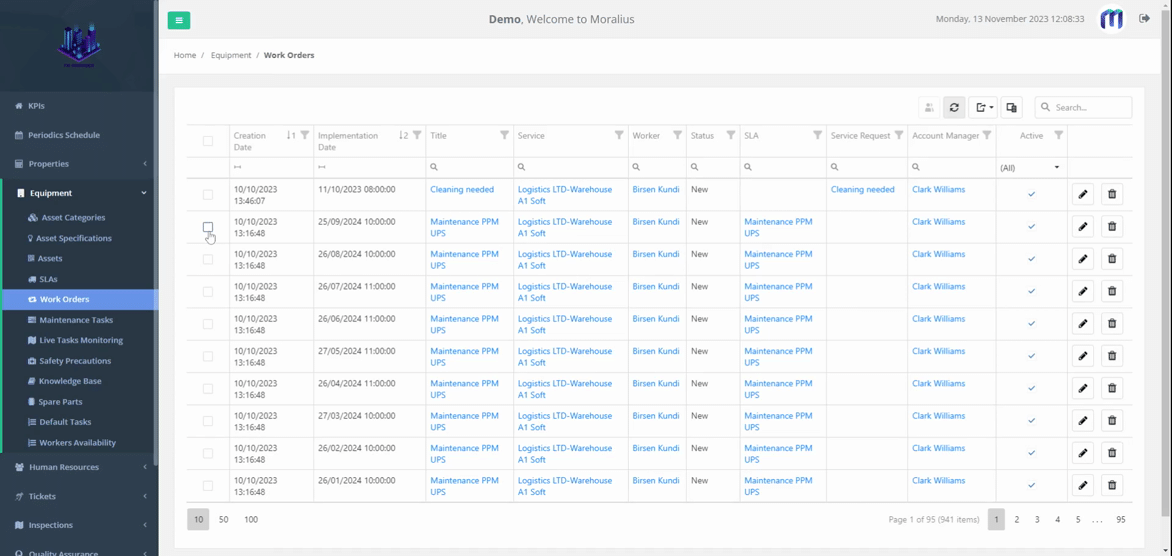Go to page 2 of results
1172x556 pixels.
tap(1016, 519)
